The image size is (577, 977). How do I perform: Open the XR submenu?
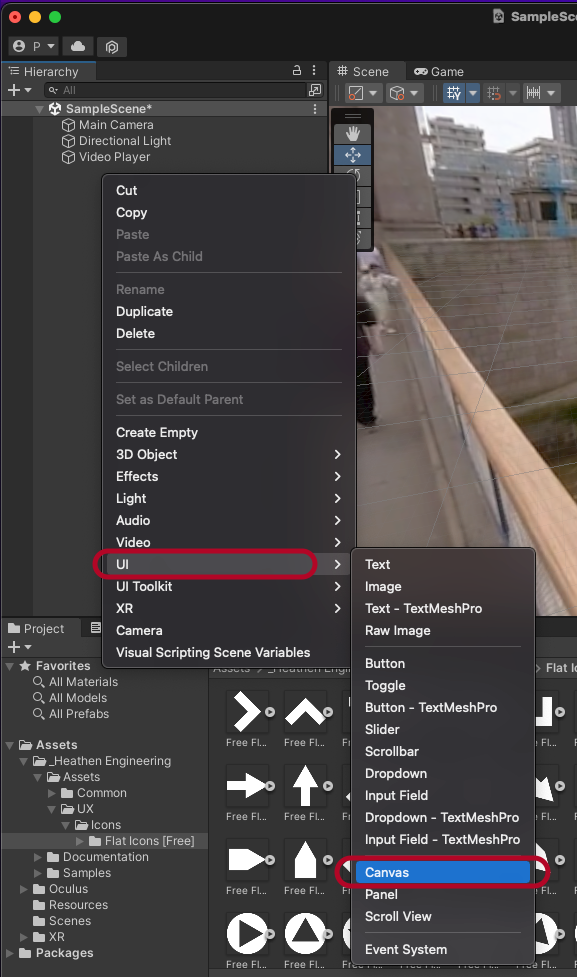point(229,608)
